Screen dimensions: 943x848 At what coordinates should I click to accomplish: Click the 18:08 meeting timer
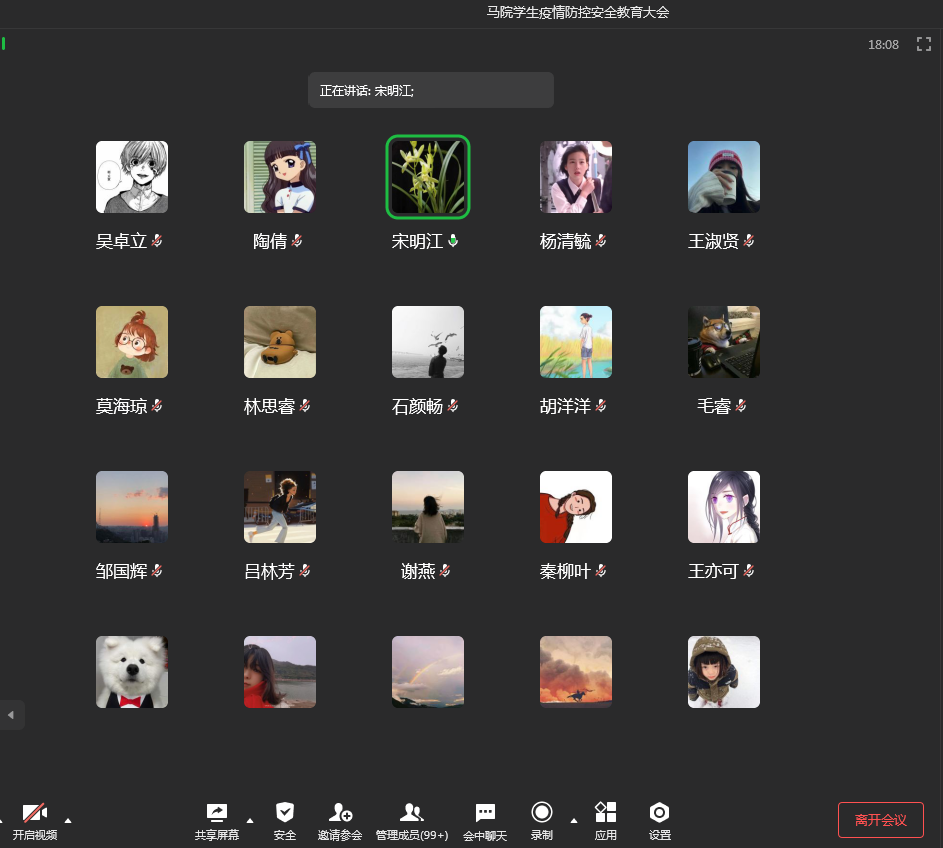[883, 45]
